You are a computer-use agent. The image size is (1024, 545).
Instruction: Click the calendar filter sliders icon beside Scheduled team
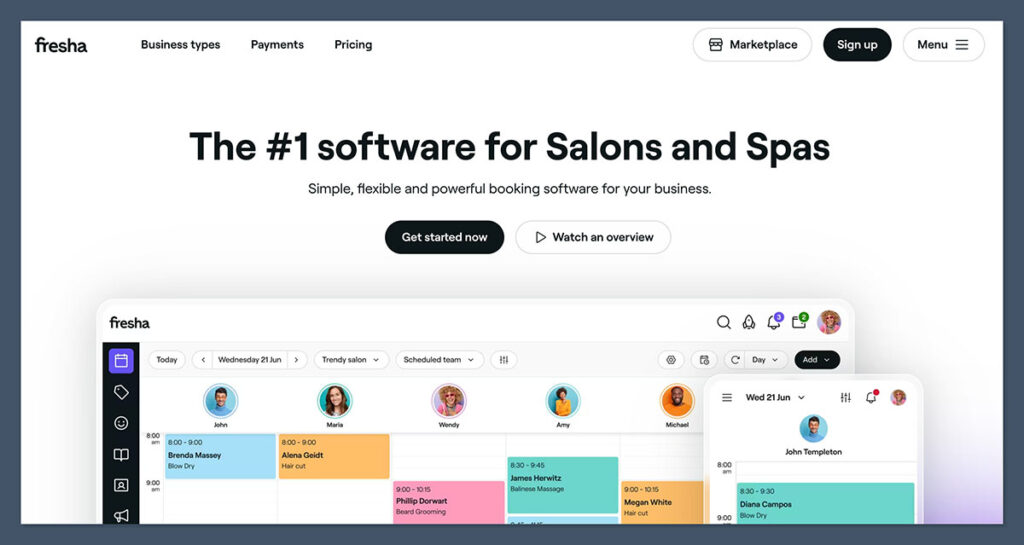click(504, 360)
